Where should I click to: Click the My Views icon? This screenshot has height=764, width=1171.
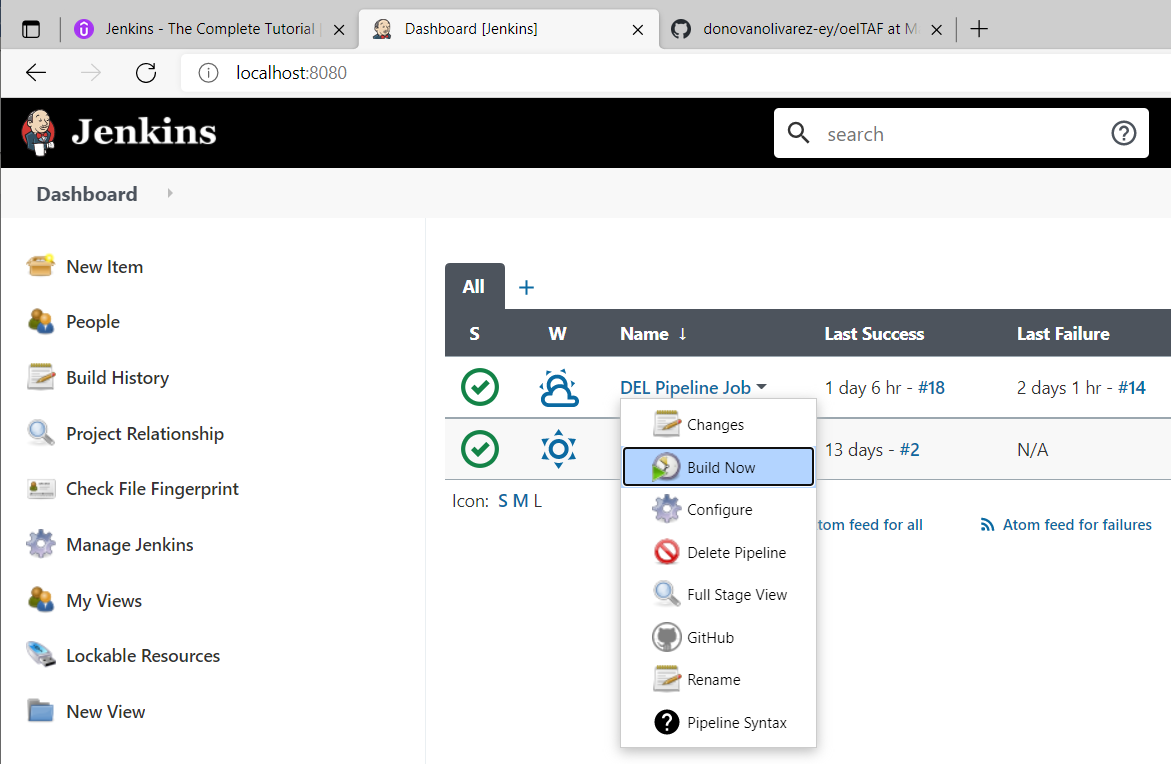[40, 600]
